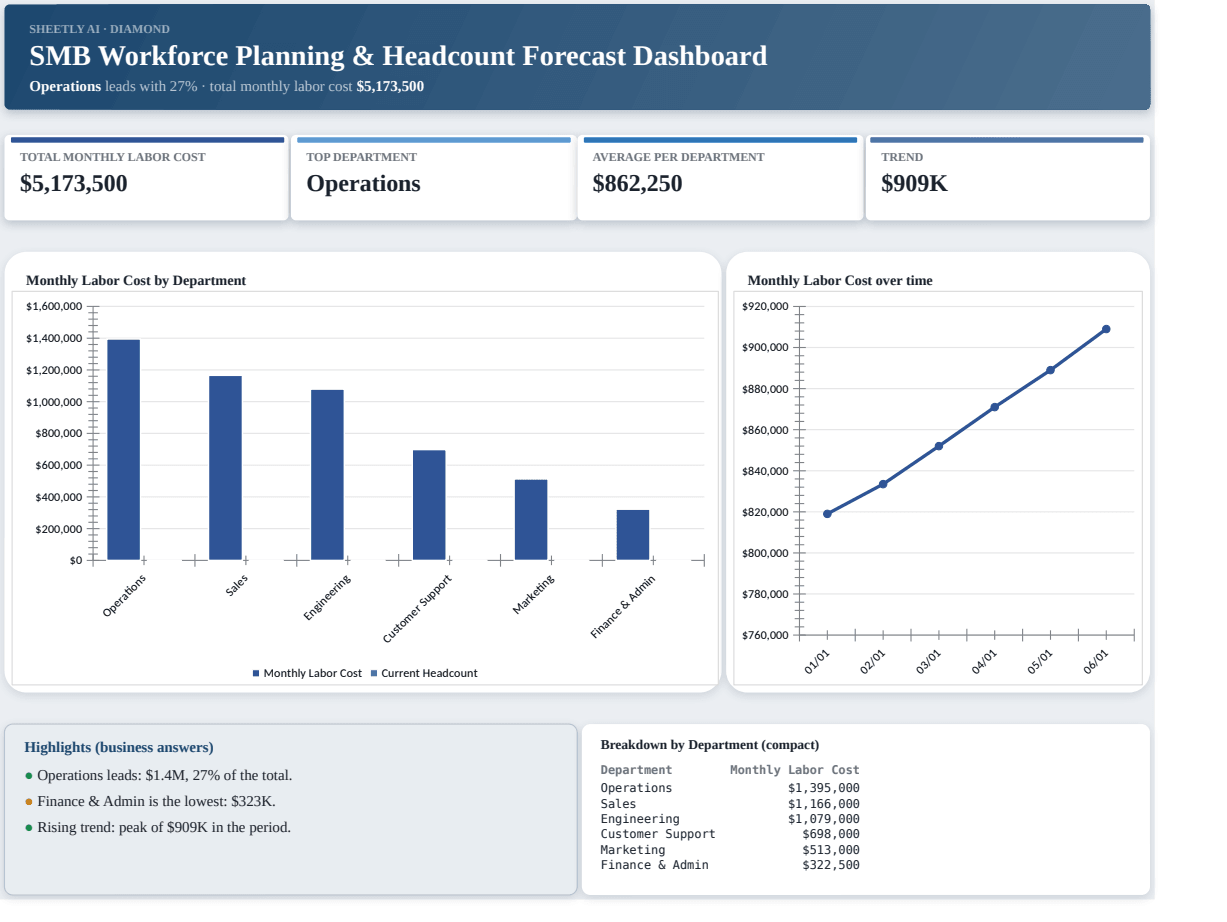
Task: Click the Engineering bar in the bar chart
Action: (327, 474)
